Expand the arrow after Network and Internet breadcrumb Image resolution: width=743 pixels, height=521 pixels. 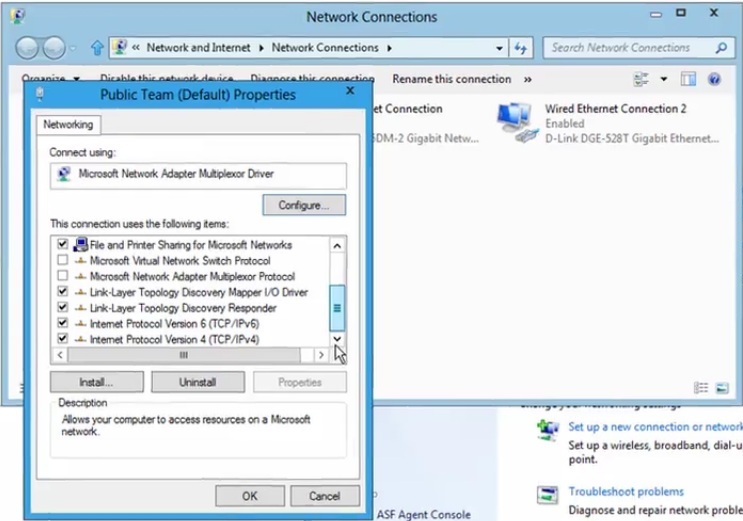click(x=261, y=48)
